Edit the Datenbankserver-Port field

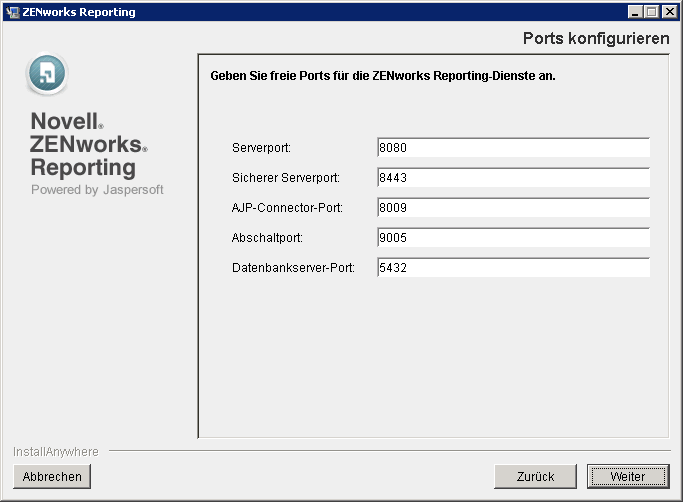(513, 268)
